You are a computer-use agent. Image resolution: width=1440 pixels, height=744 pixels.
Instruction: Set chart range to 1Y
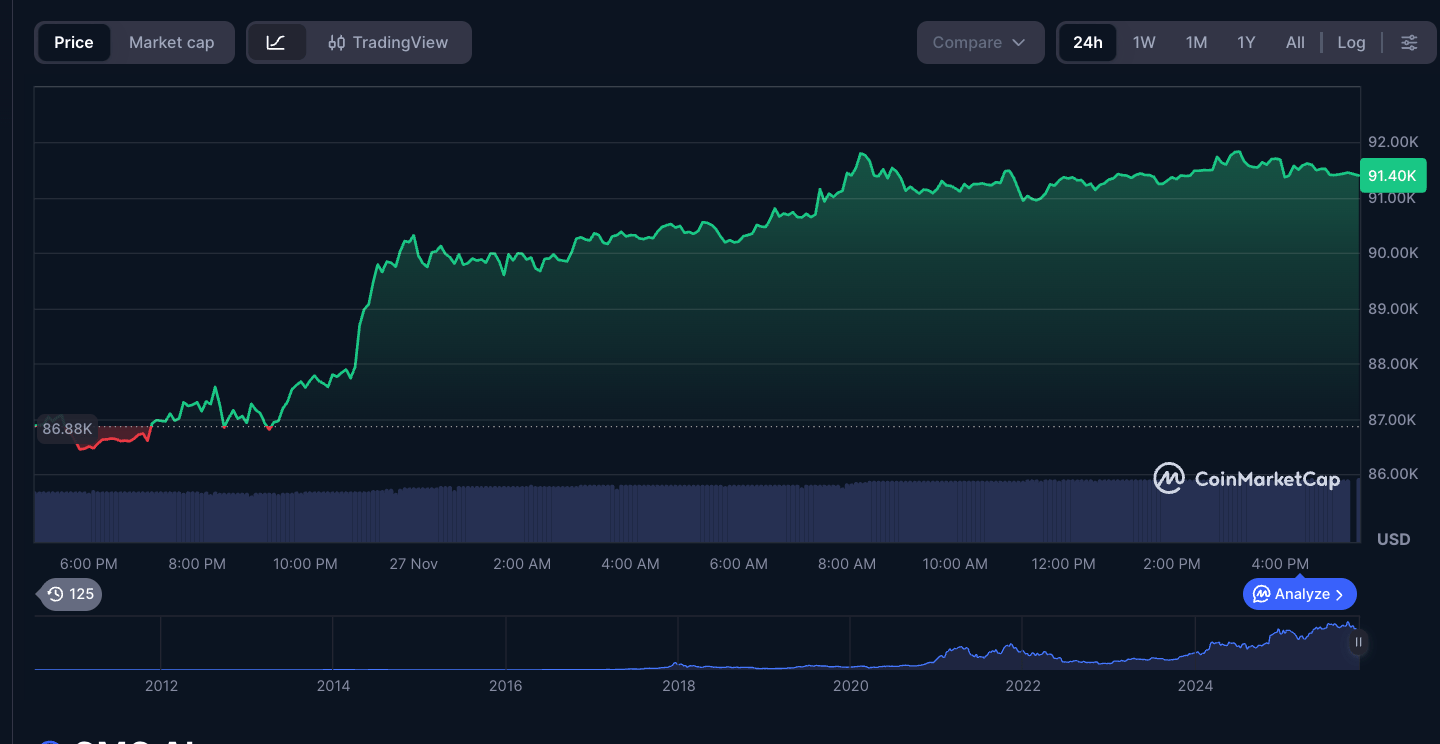pyautogui.click(x=1246, y=43)
